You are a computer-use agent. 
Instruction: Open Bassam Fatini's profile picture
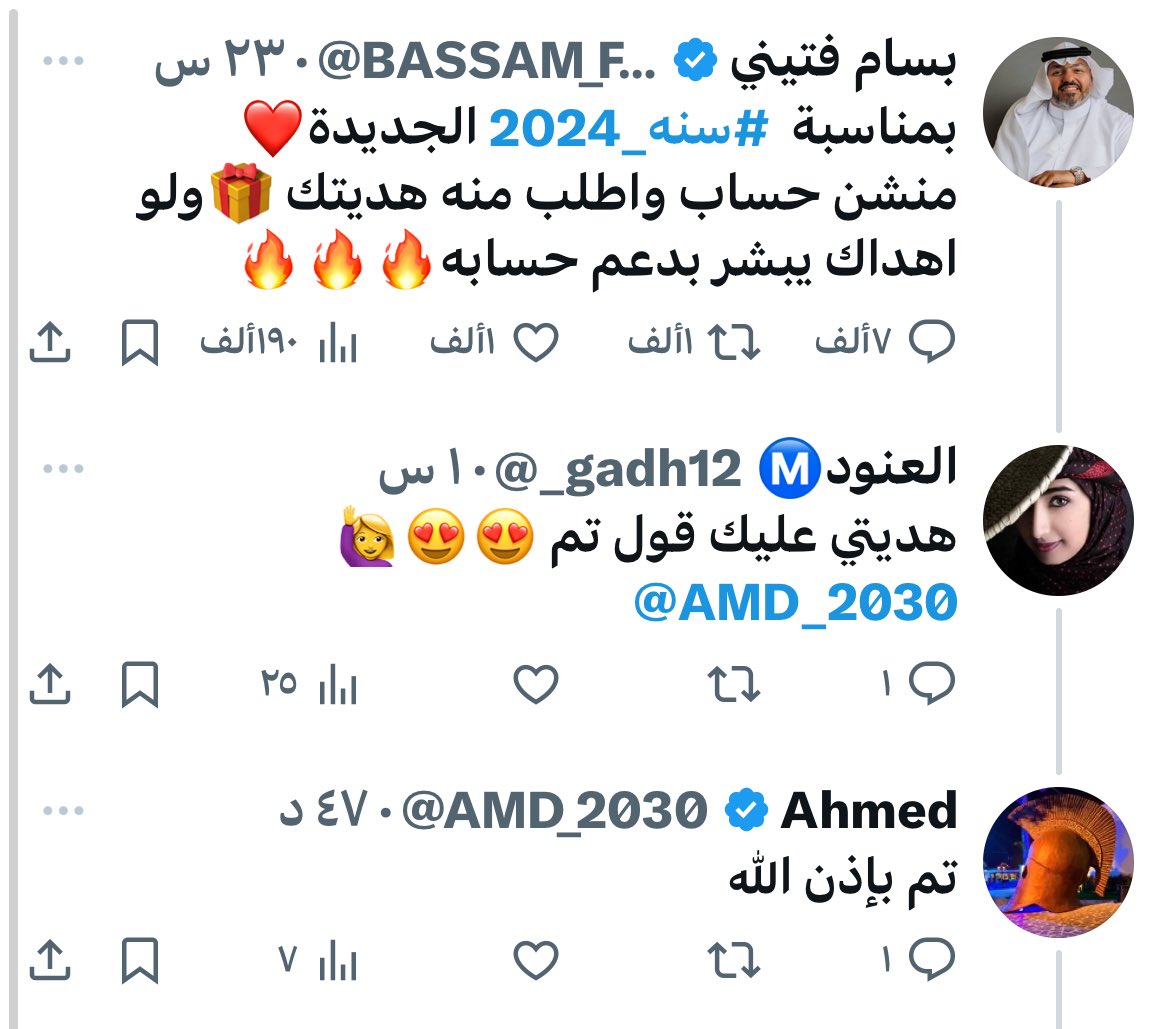point(1058,112)
